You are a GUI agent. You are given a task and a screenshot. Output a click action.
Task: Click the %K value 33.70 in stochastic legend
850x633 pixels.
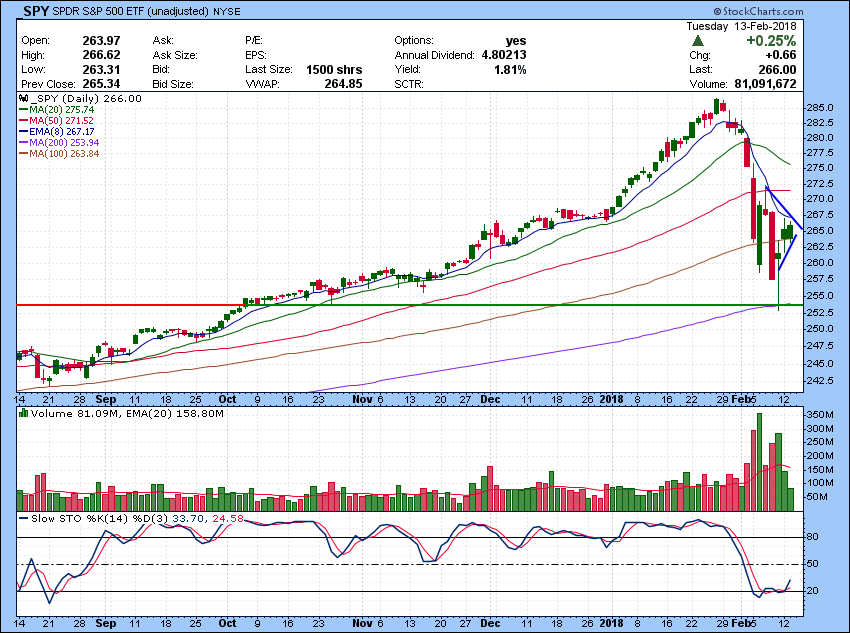click(x=188, y=519)
